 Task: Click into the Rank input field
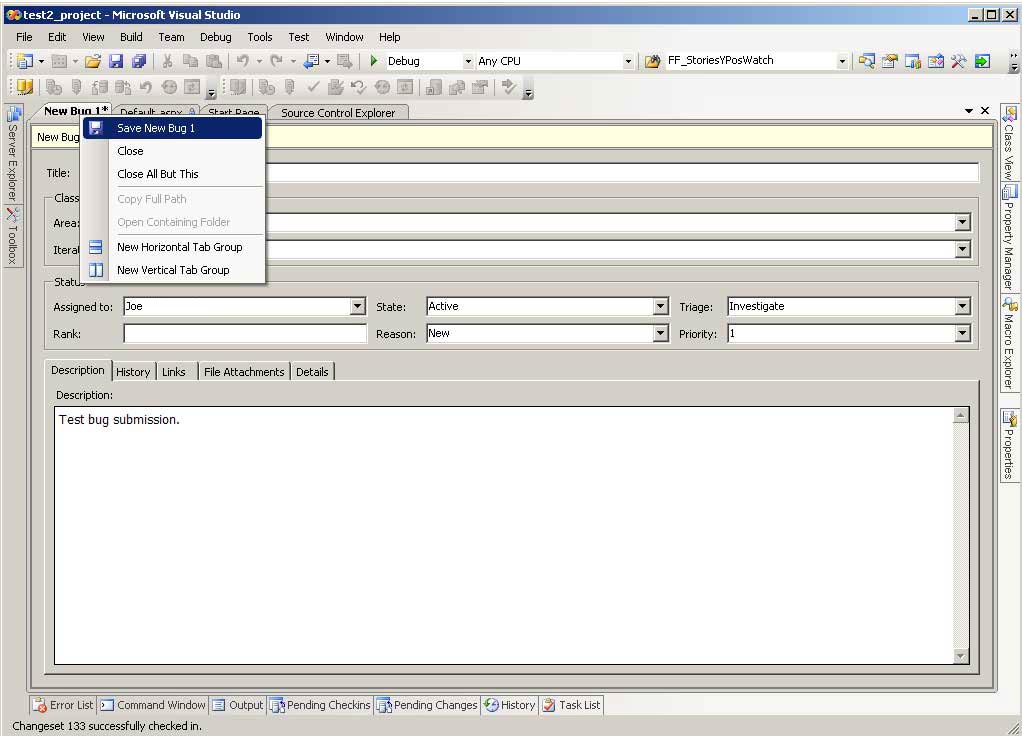coord(245,334)
